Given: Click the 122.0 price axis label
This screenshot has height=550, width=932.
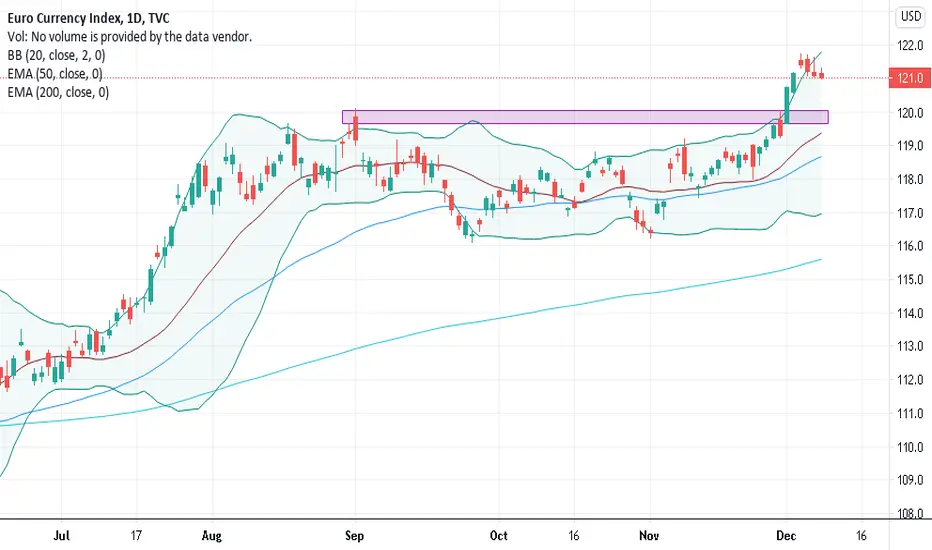Looking at the screenshot, I should pos(910,46).
